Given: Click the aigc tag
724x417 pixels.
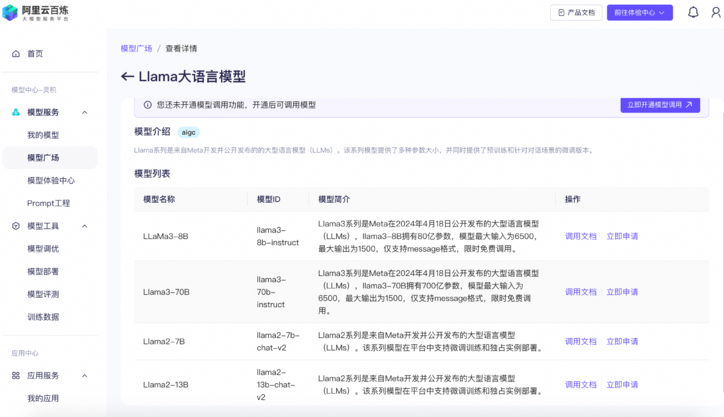Looking at the screenshot, I should (x=188, y=133).
